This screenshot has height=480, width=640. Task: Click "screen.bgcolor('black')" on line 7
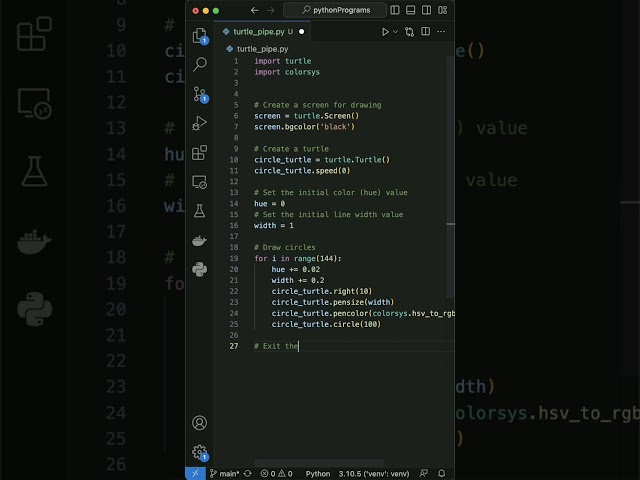304,127
